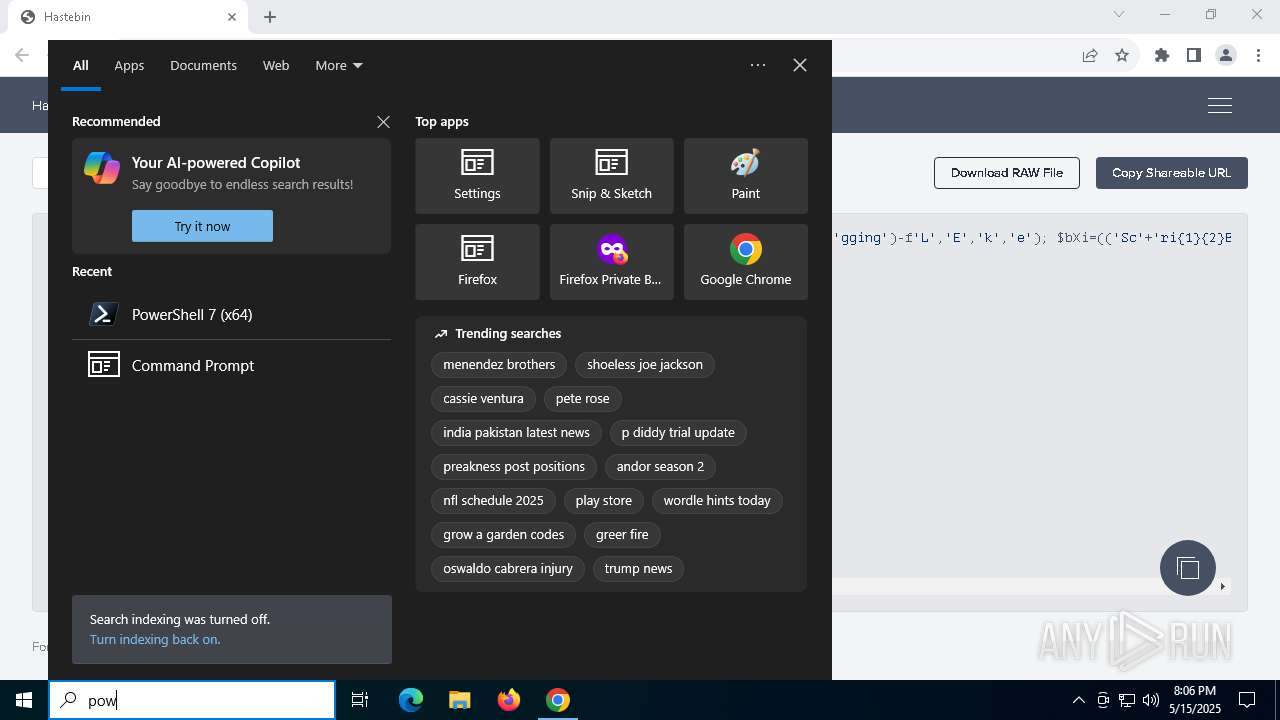Search wordle hints today
Image resolution: width=1280 pixels, height=720 pixels.
pyautogui.click(x=717, y=501)
